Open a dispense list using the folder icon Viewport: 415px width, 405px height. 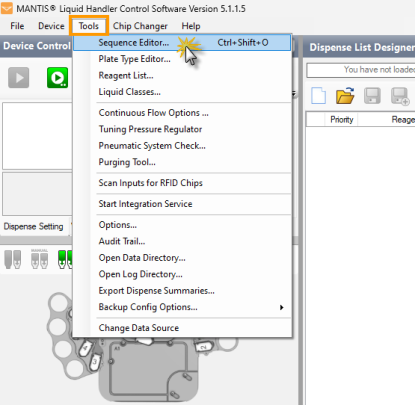click(x=345, y=96)
